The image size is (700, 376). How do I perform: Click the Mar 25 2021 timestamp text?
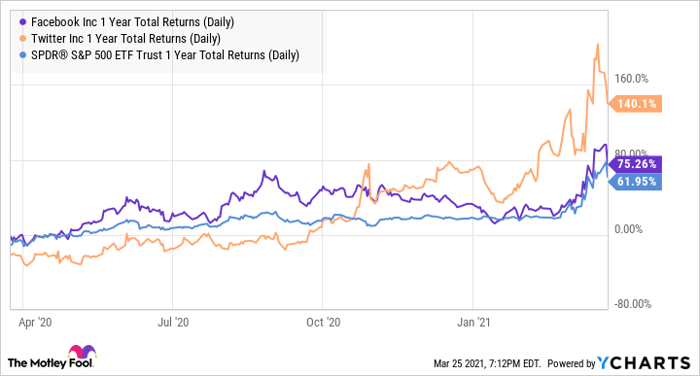click(x=487, y=363)
